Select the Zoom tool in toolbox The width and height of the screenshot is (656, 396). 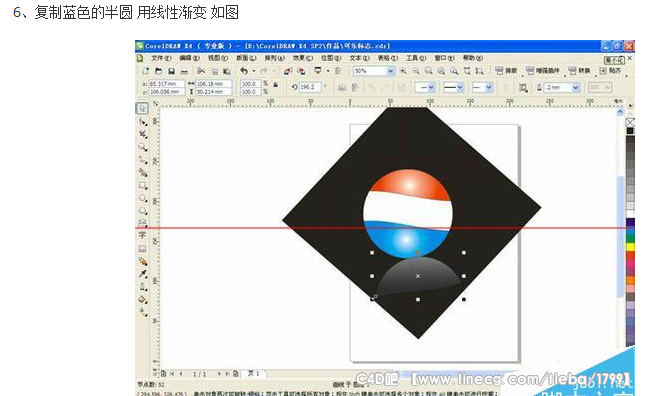click(143, 147)
